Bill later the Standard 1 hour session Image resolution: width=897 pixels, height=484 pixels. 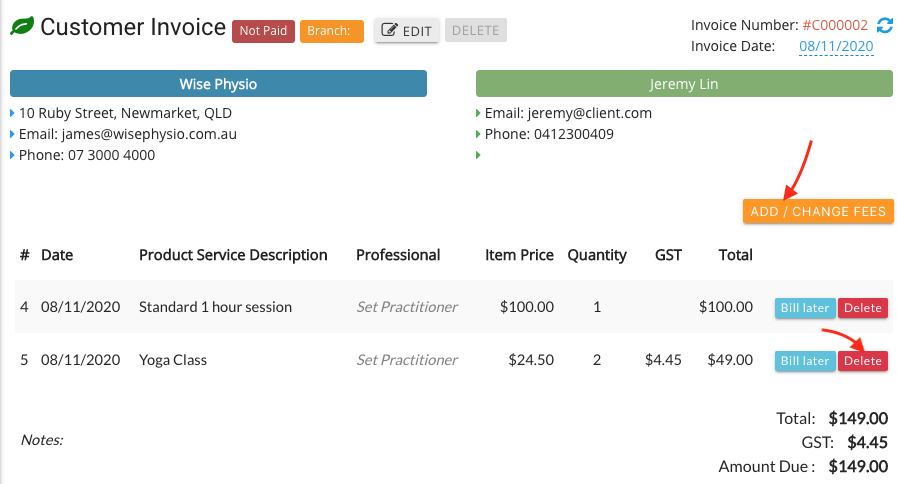[805, 308]
